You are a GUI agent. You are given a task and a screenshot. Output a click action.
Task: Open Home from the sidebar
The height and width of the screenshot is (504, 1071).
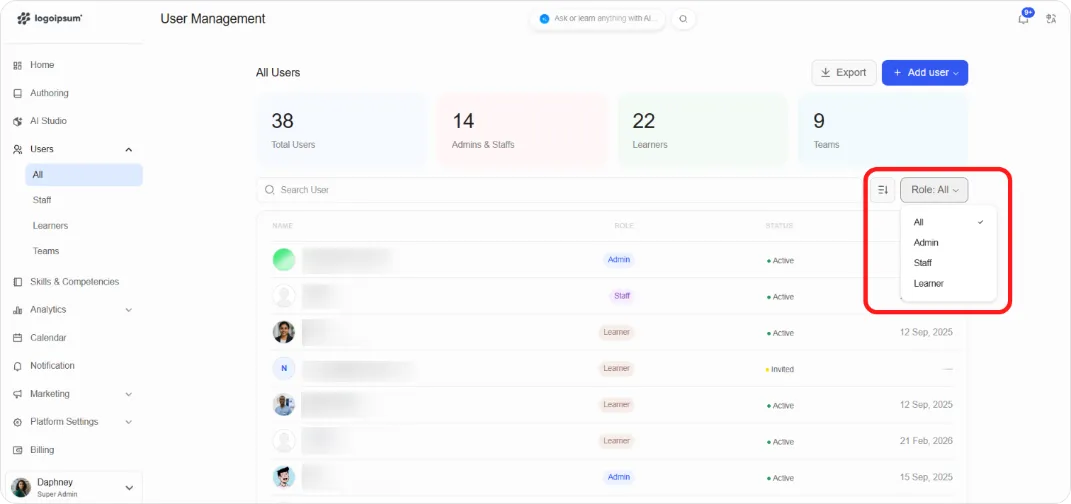click(x=42, y=65)
